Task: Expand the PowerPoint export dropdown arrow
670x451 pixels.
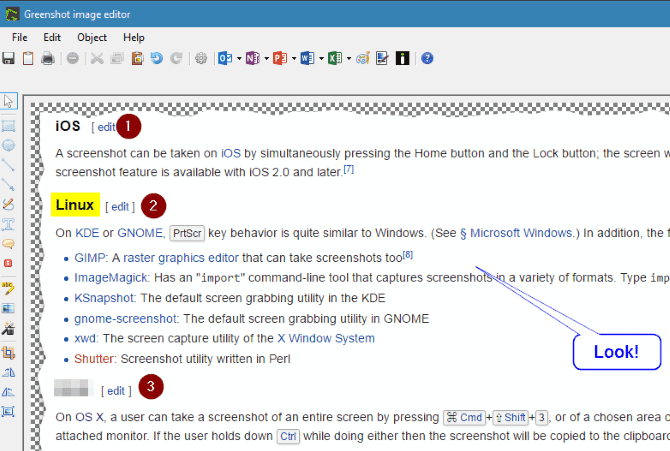Action: [x=294, y=59]
